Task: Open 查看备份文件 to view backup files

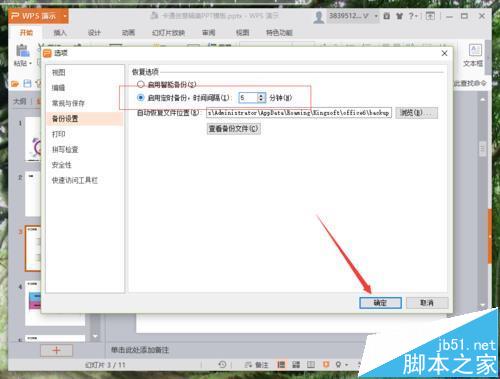Action: pos(233,129)
